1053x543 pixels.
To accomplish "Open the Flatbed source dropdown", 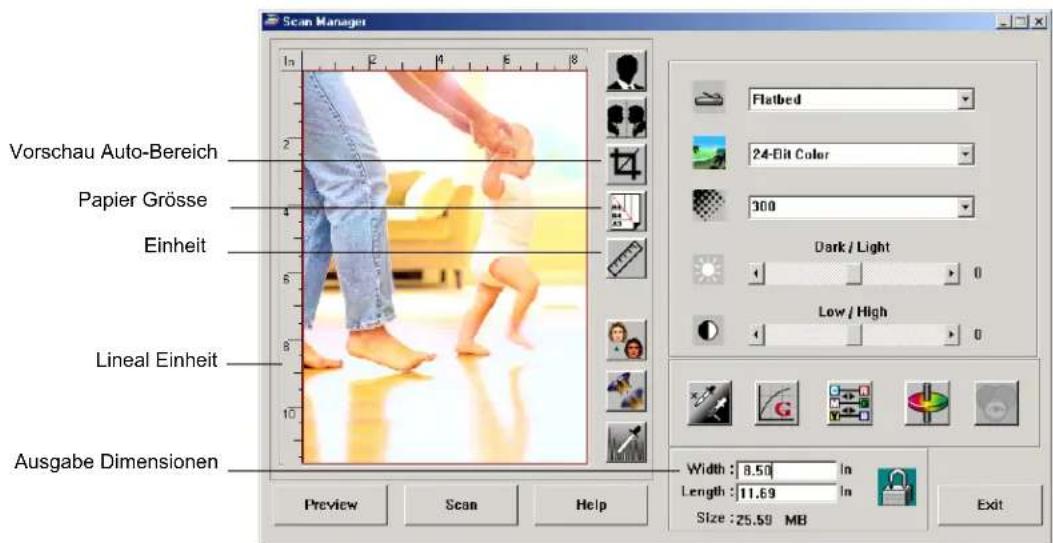I will 860,99.
